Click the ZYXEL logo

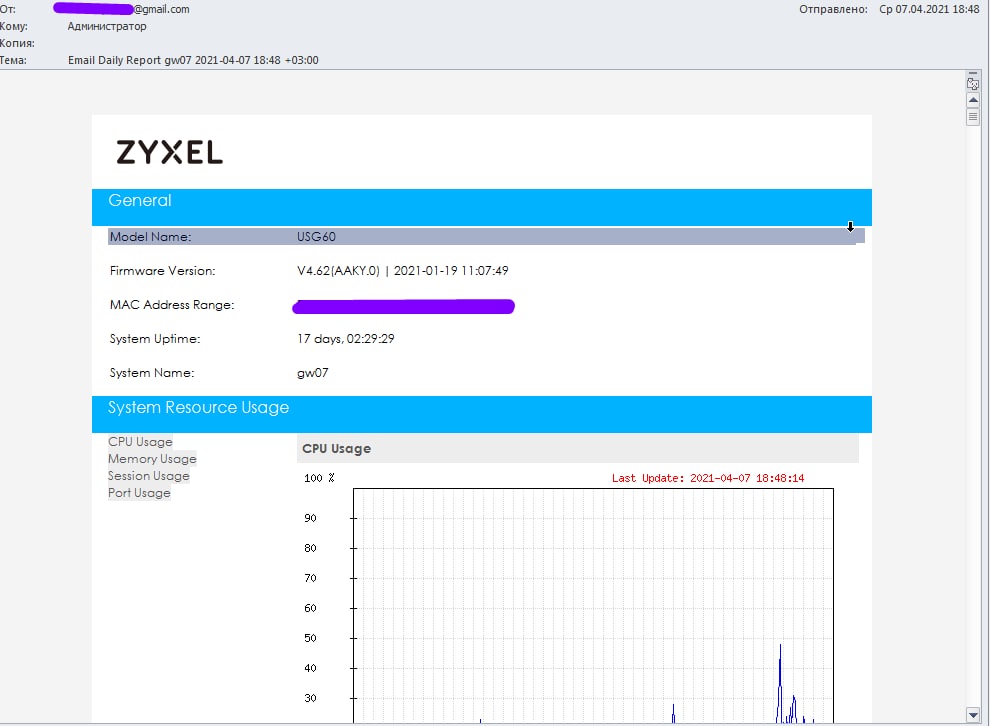pos(170,152)
